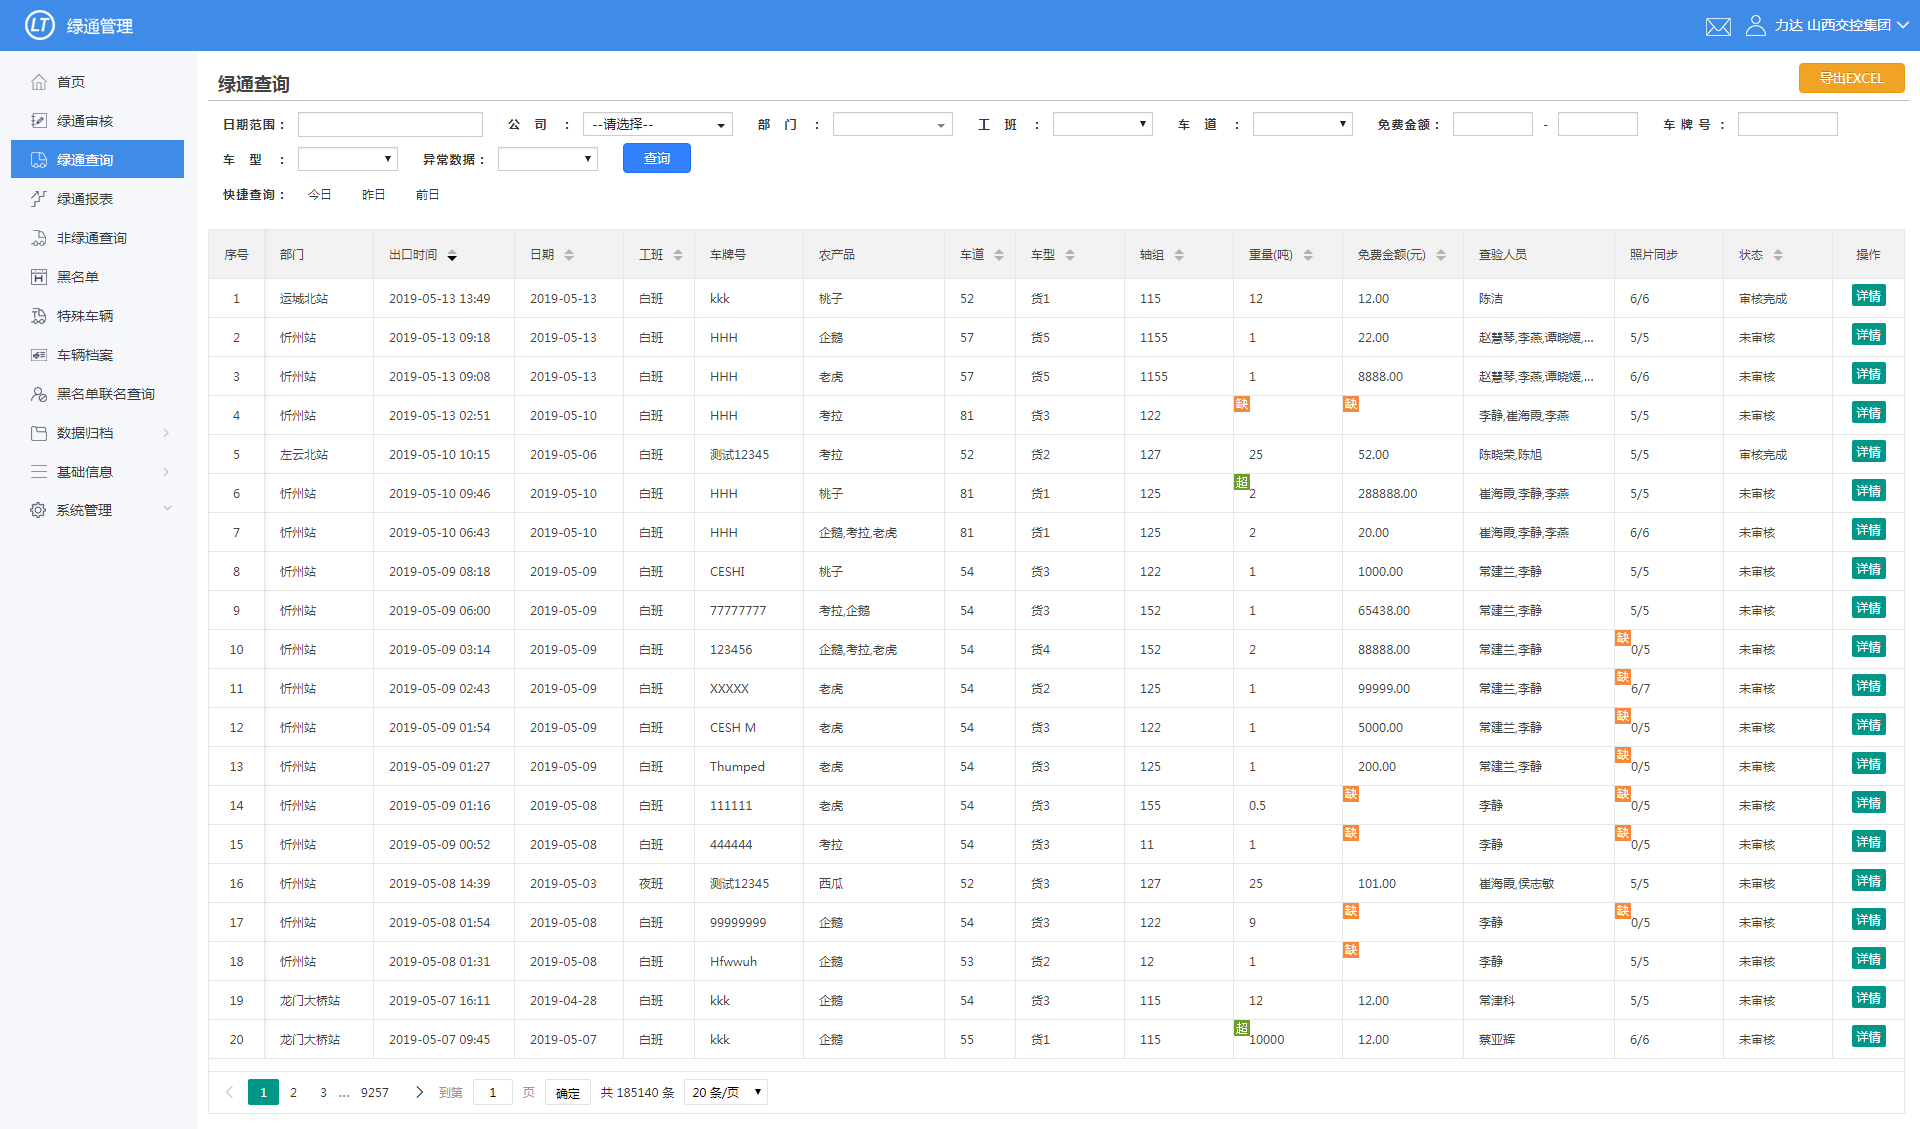Click the 导出EXCEL button
The height and width of the screenshot is (1129, 1920).
pos(1851,78)
